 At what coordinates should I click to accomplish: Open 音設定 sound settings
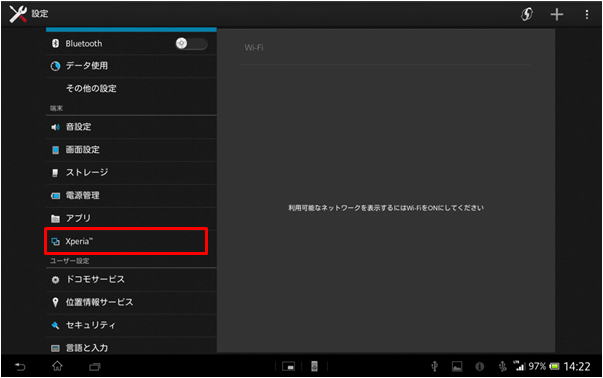click(x=131, y=127)
